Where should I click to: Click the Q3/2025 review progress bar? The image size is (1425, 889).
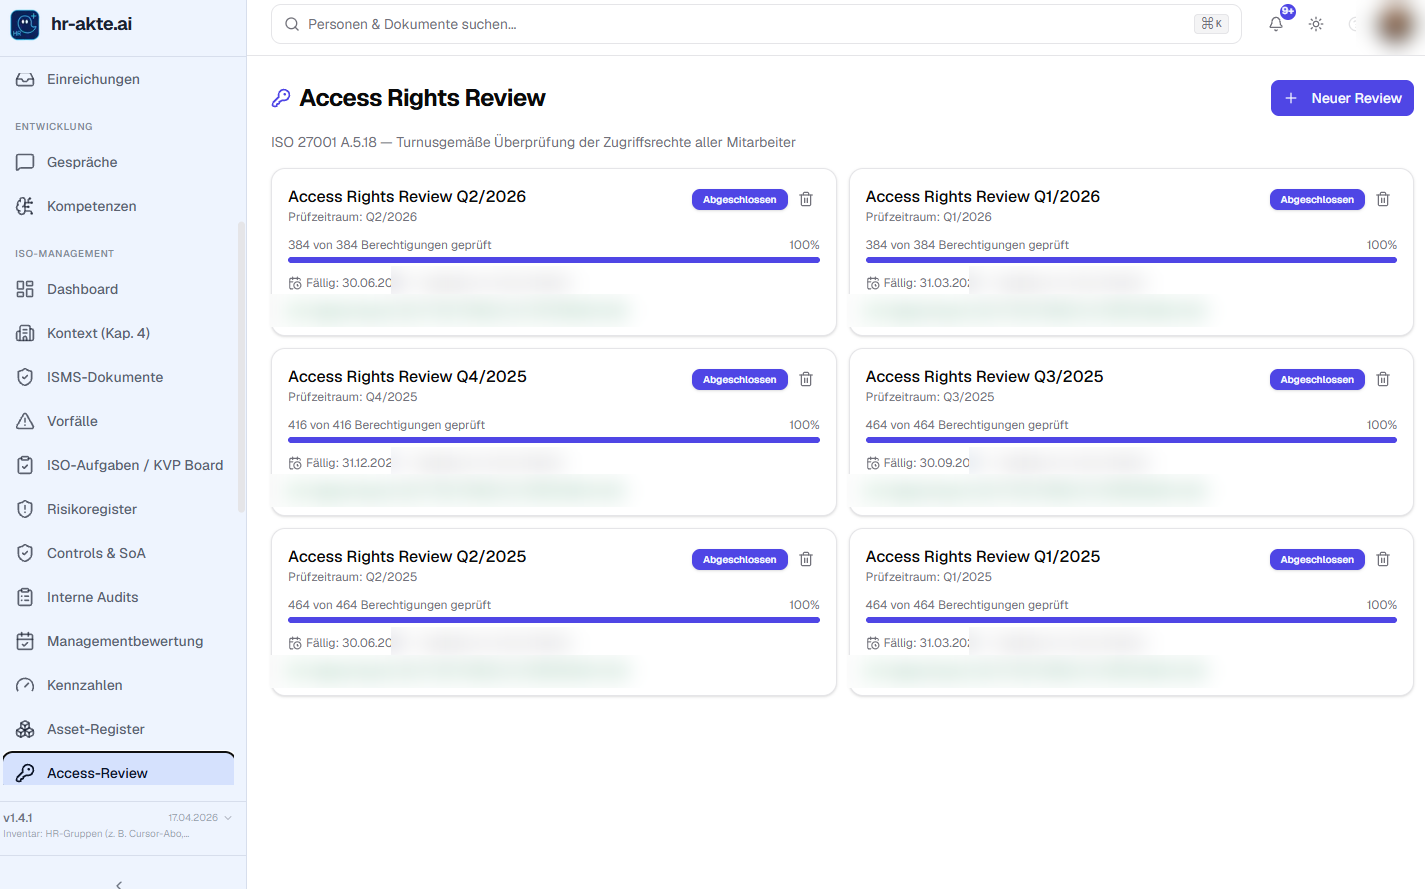pos(1131,440)
